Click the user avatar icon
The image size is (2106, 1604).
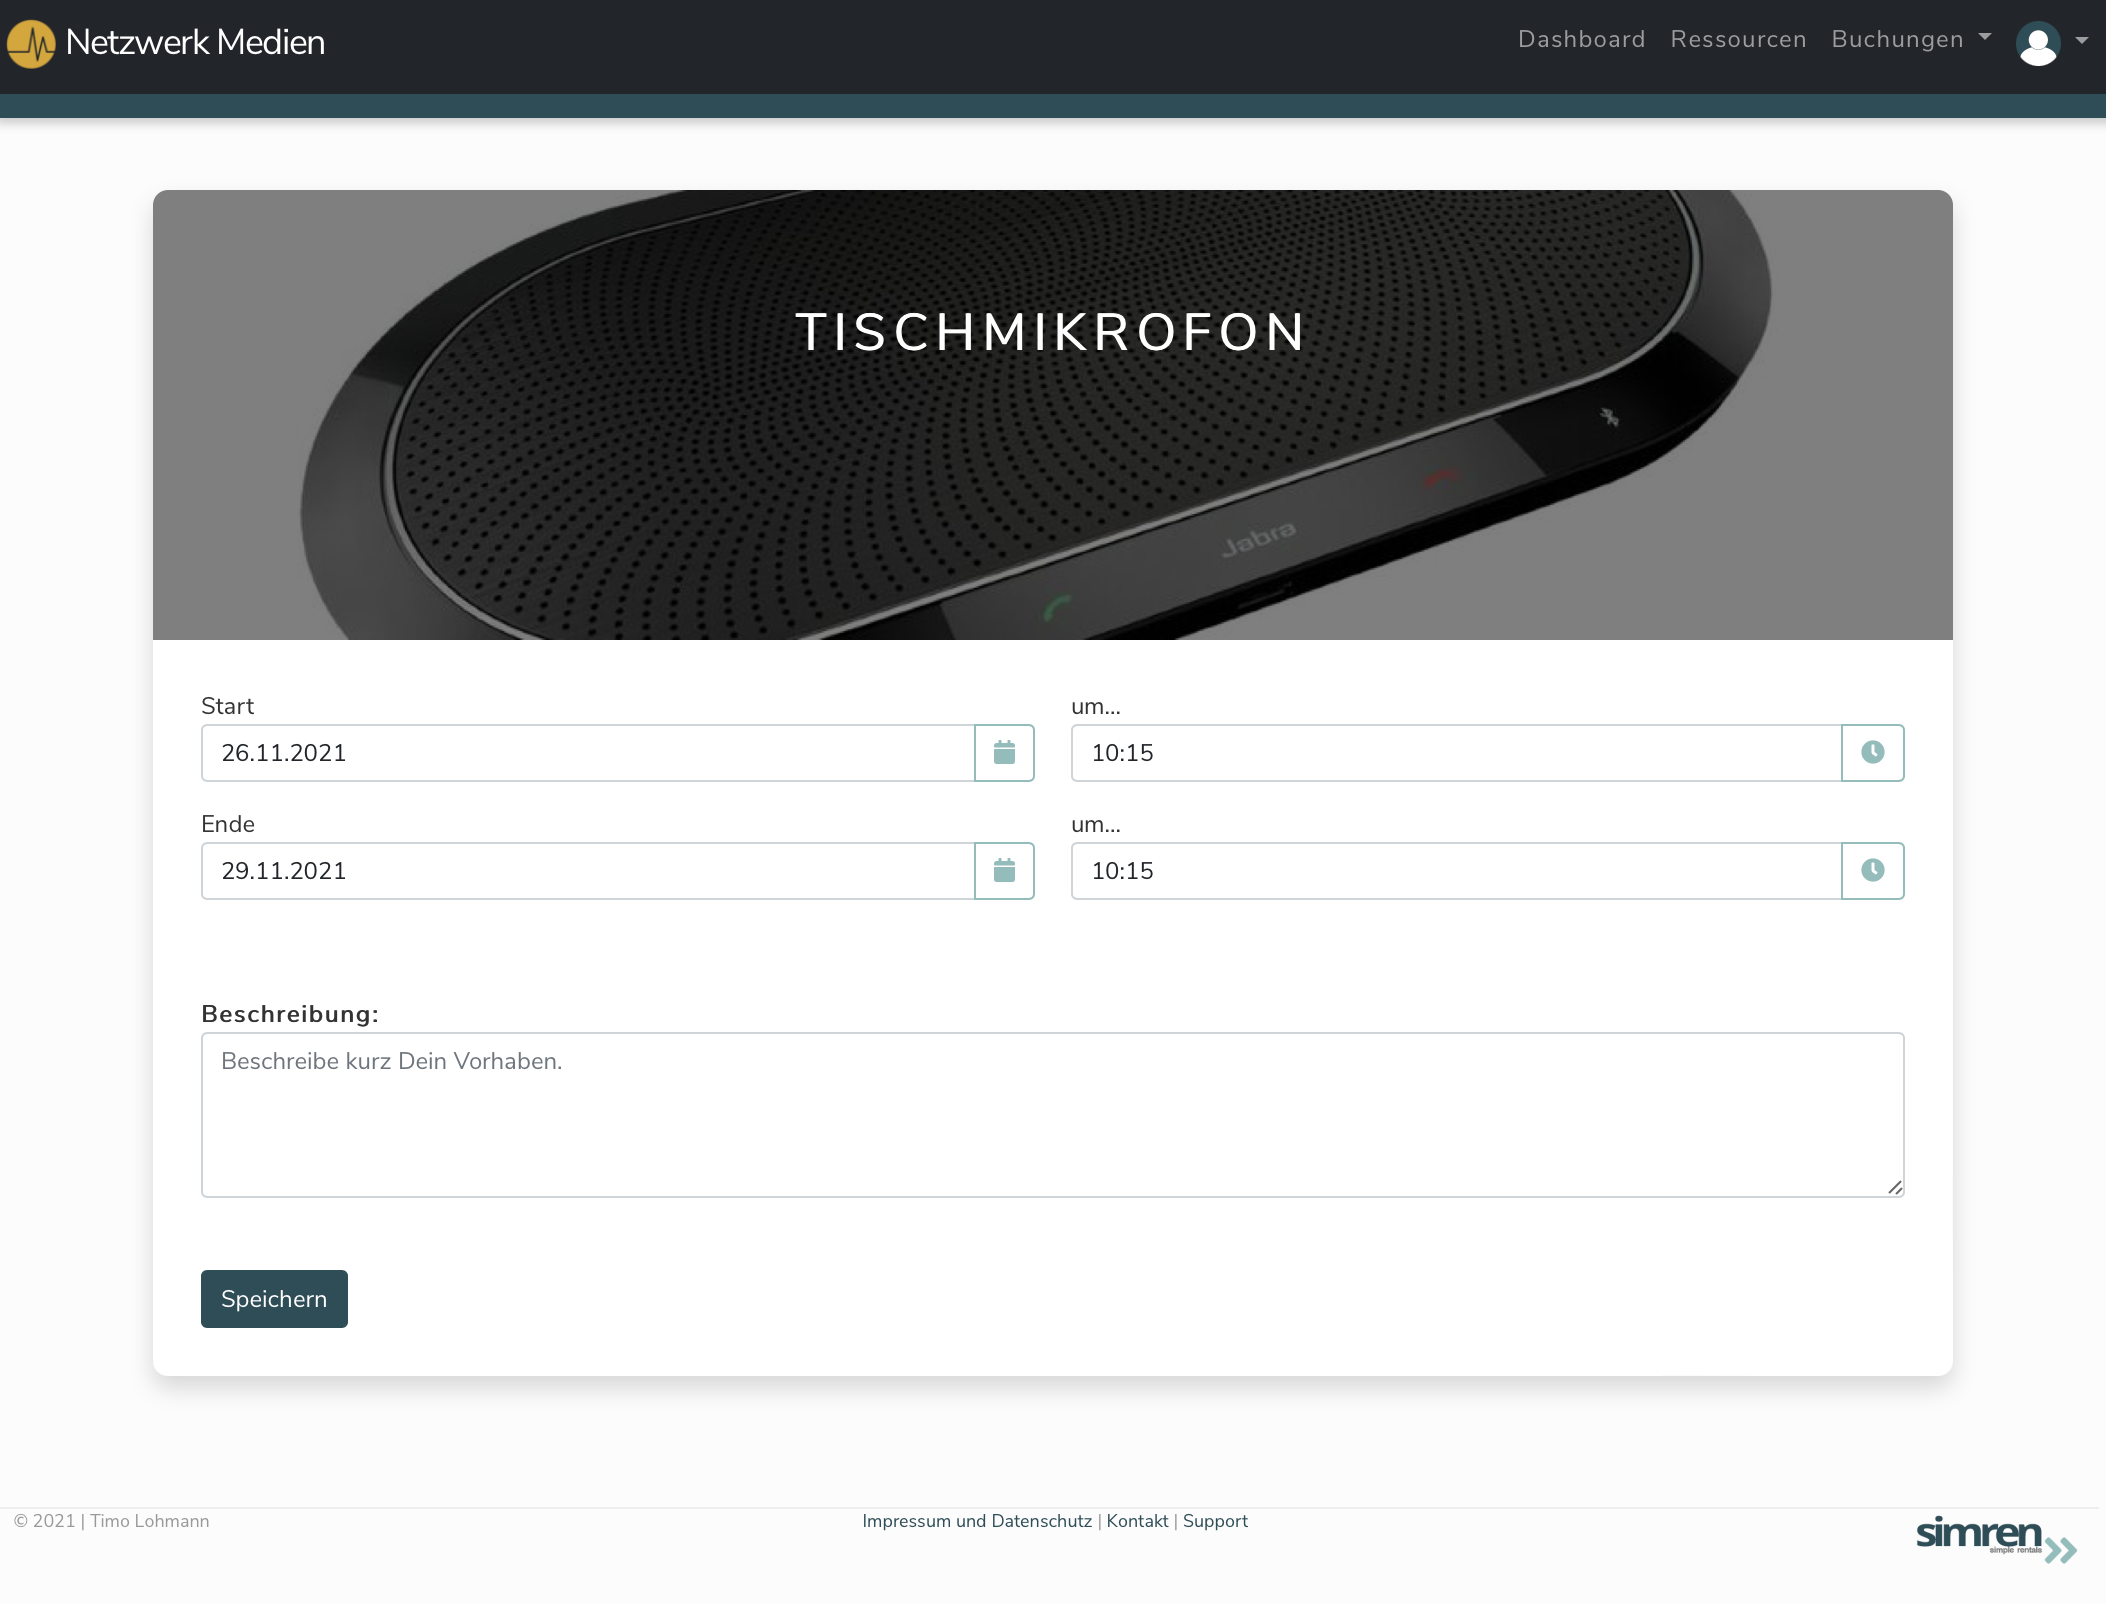[x=2037, y=43]
